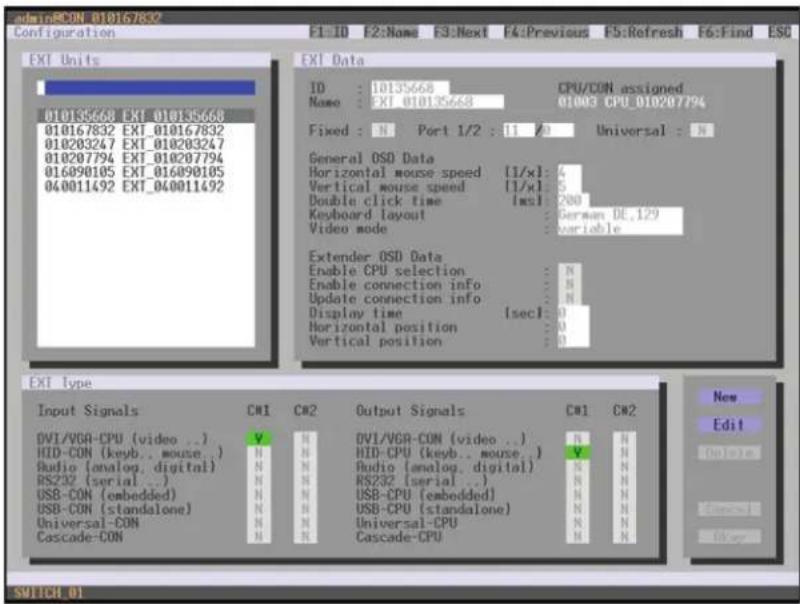Toggle input Universal-CON C#1 flag
The image size is (800, 604).
pos(259,522)
